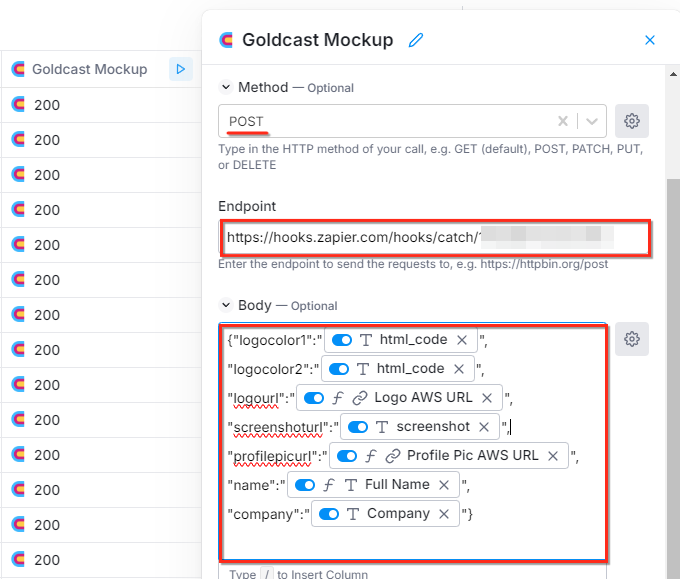Open the Method field settings gear

[631, 121]
